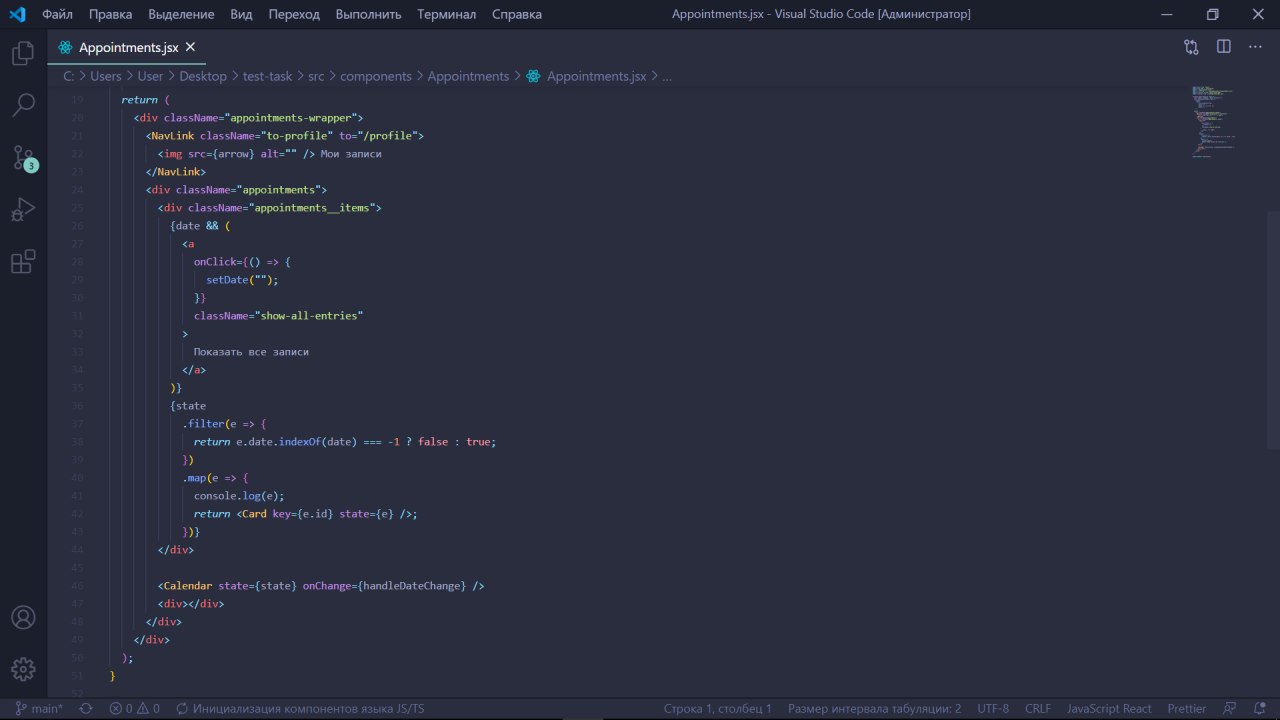Click the setDate("") code line
The image size is (1280, 720).
[x=242, y=280]
